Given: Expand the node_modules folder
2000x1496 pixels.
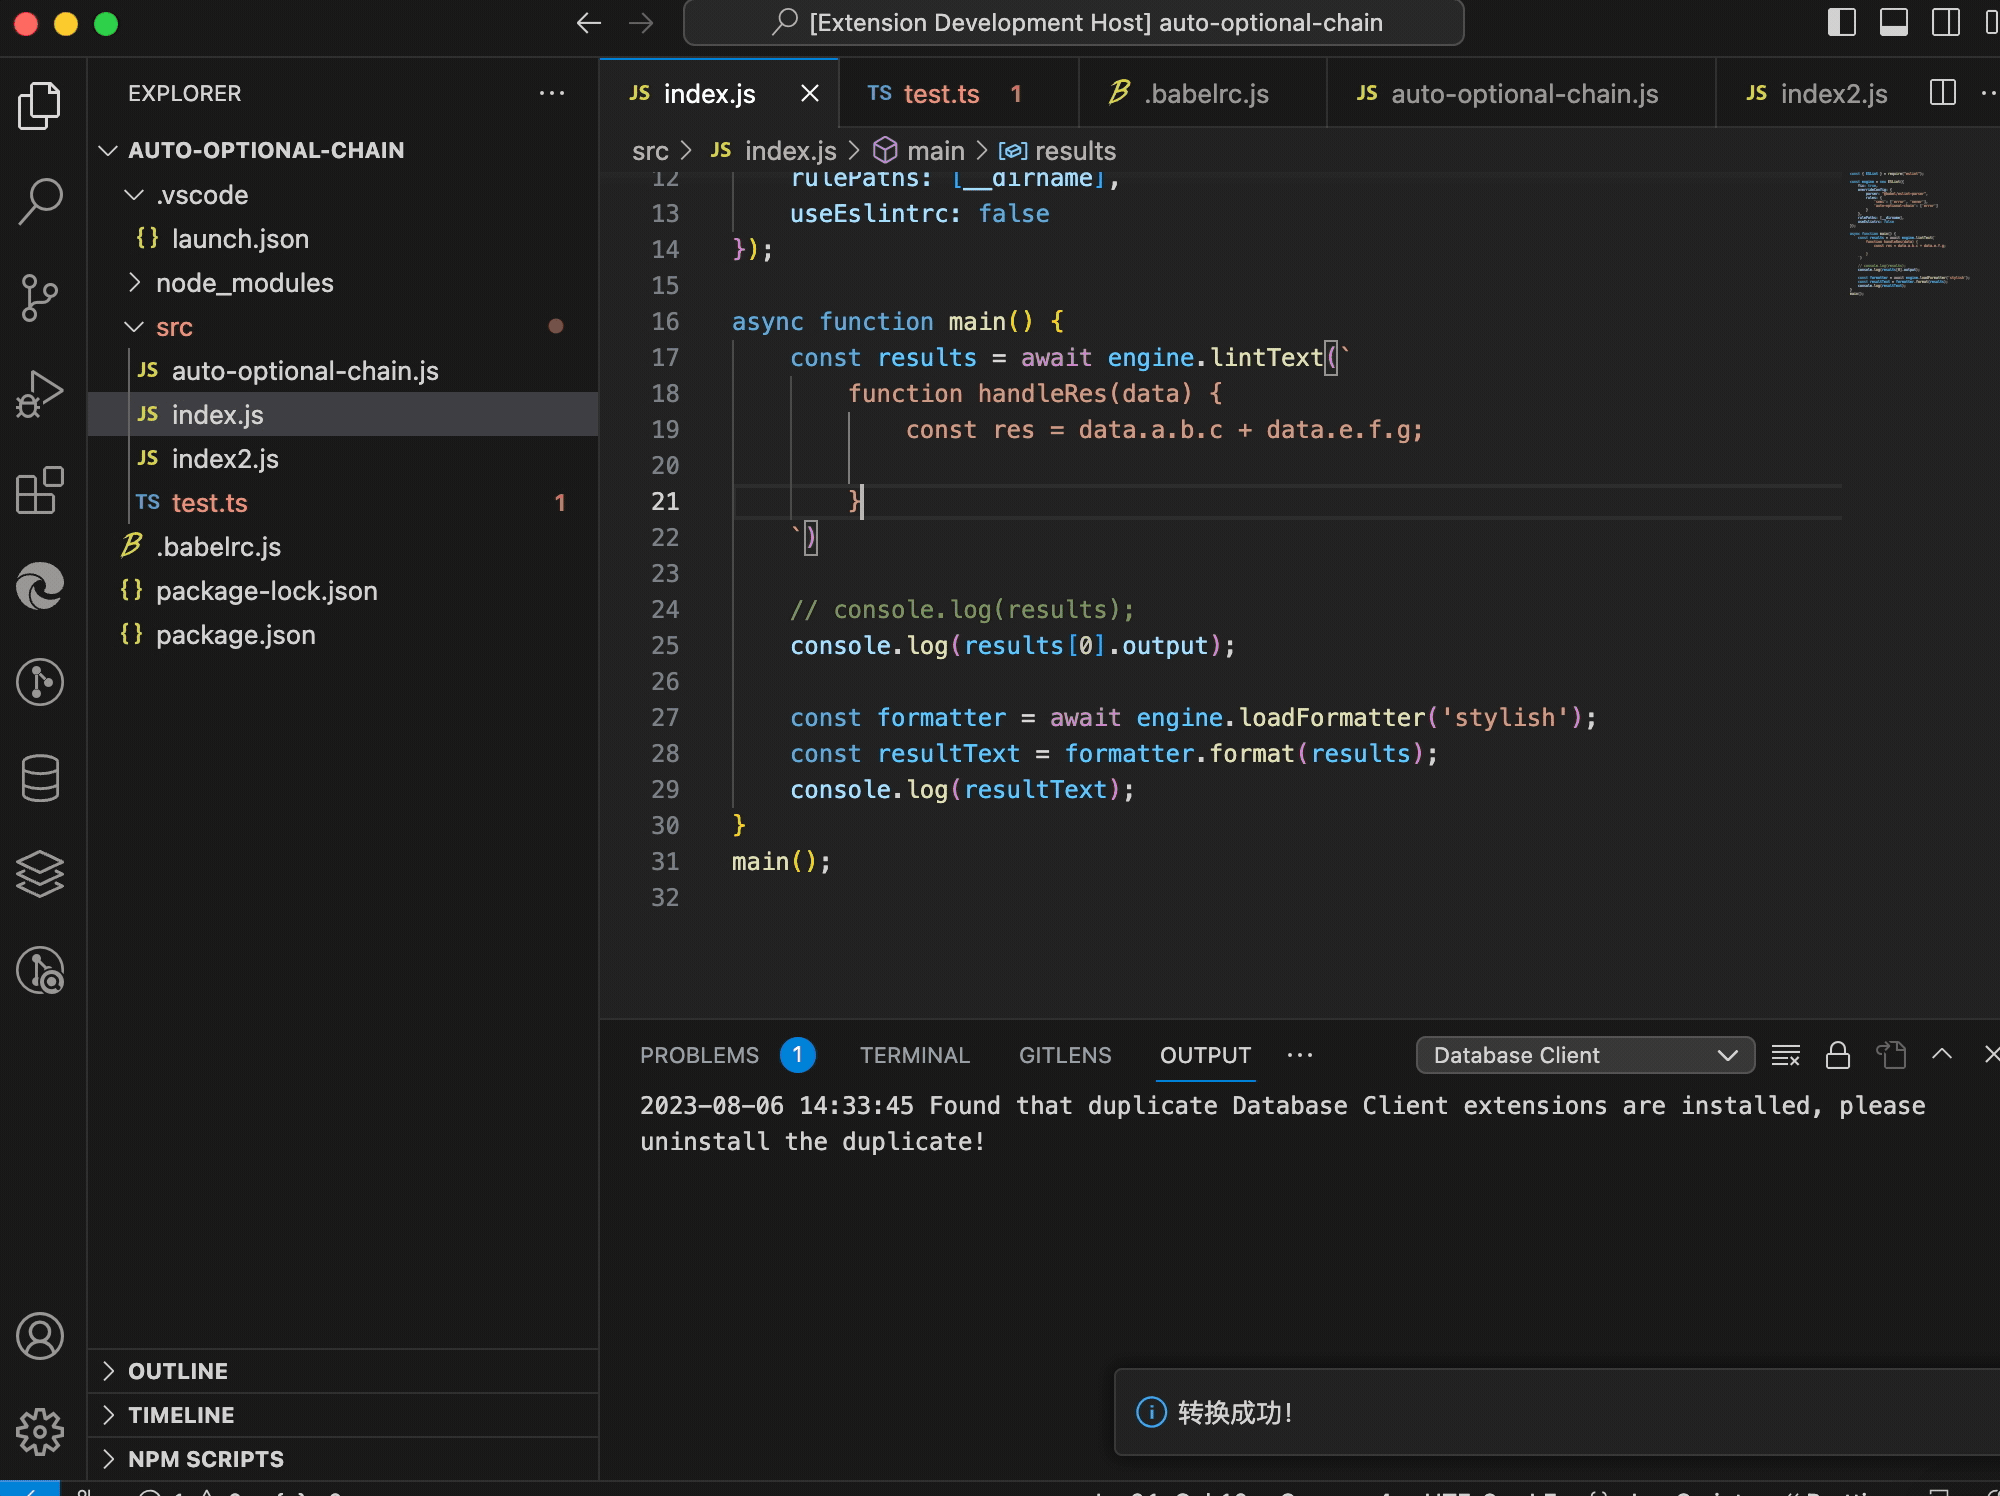Looking at the screenshot, I should (244, 283).
